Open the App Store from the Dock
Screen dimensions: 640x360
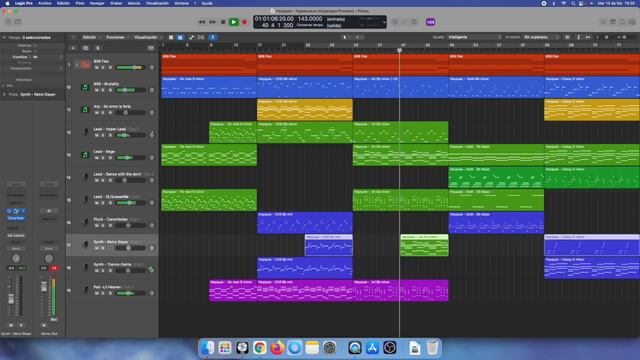(372, 348)
